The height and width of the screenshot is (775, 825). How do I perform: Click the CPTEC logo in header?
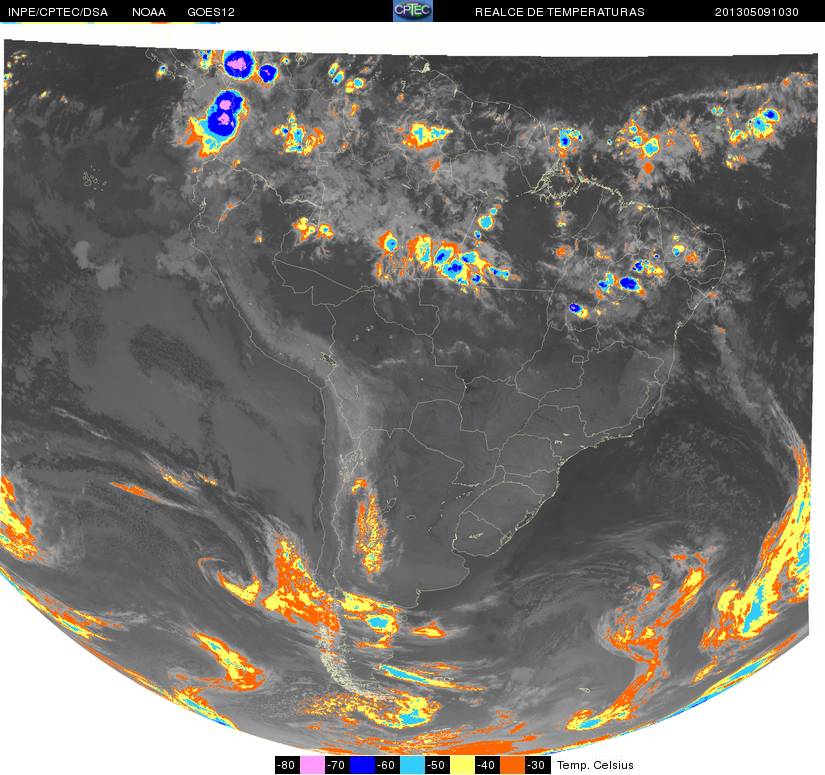click(x=412, y=11)
